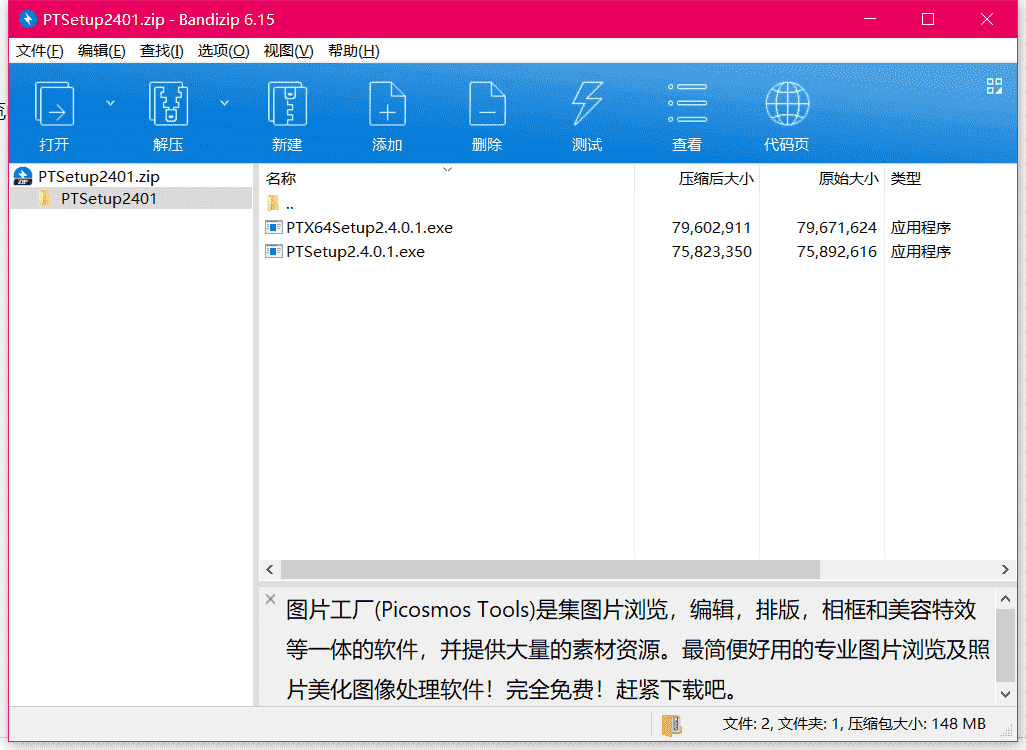The height and width of the screenshot is (750, 1026).
Task: Click the Delete (删除) toolbar icon
Action: (x=487, y=103)
